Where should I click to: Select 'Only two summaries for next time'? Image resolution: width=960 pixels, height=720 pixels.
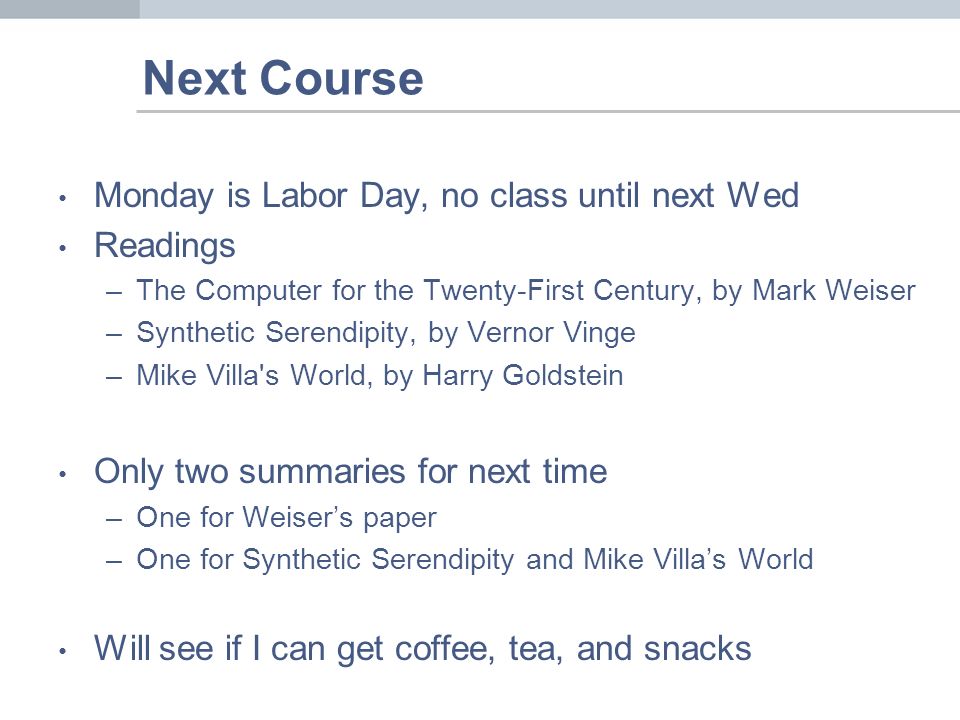[351, 471]
